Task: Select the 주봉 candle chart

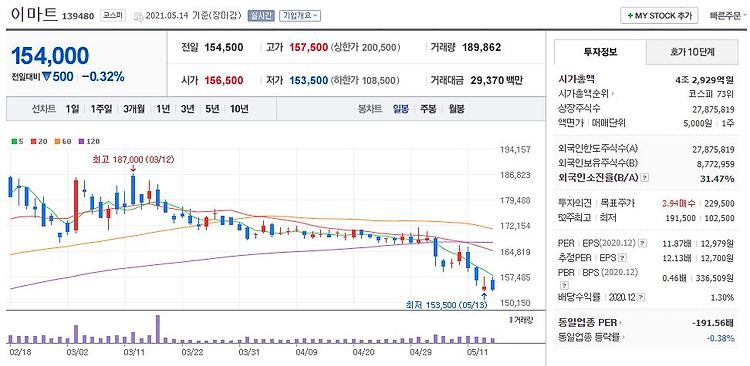Action: (x=428, y=109)
